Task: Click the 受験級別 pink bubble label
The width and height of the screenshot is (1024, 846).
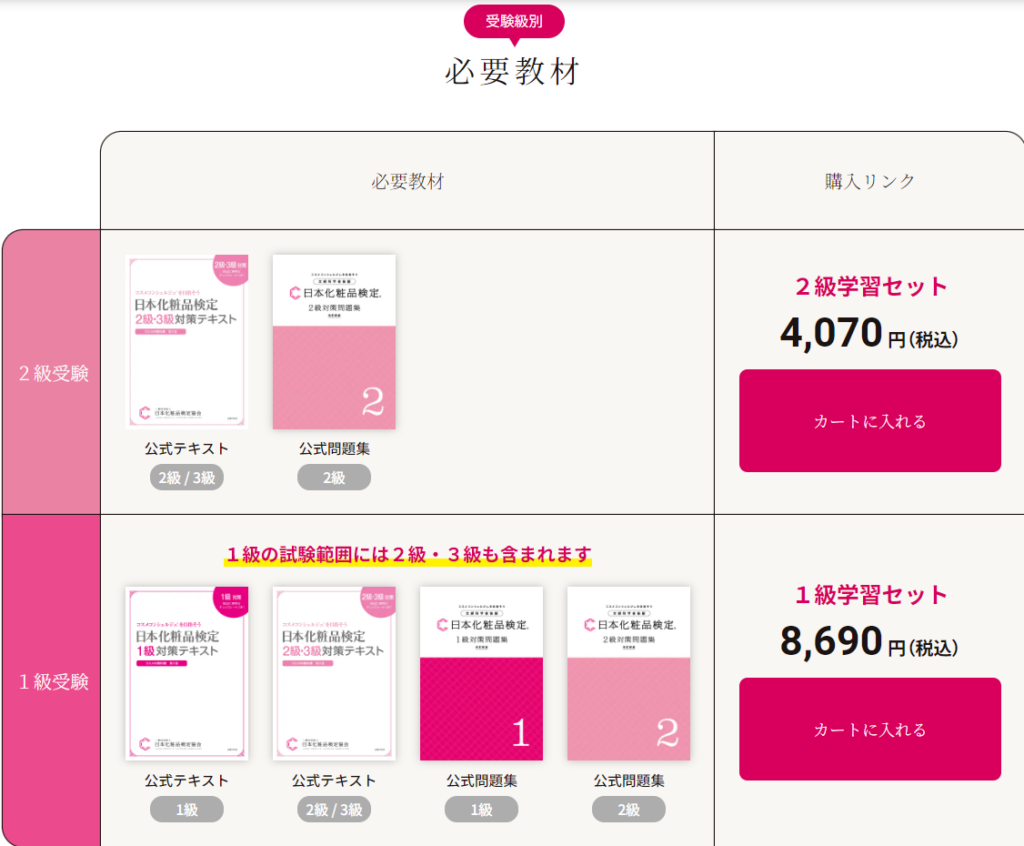Action: [x=514, y=22]
